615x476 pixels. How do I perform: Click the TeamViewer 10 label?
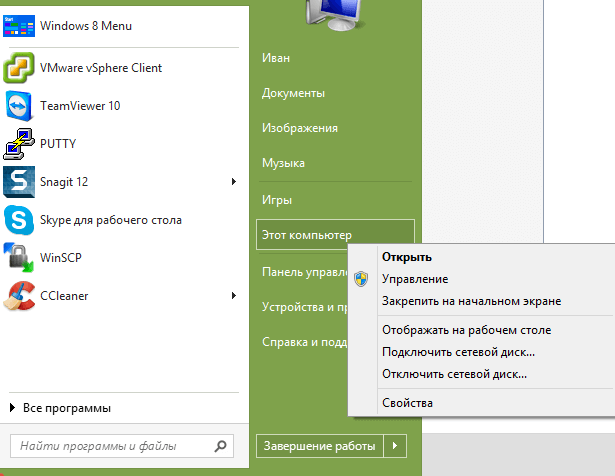point(80,106)
